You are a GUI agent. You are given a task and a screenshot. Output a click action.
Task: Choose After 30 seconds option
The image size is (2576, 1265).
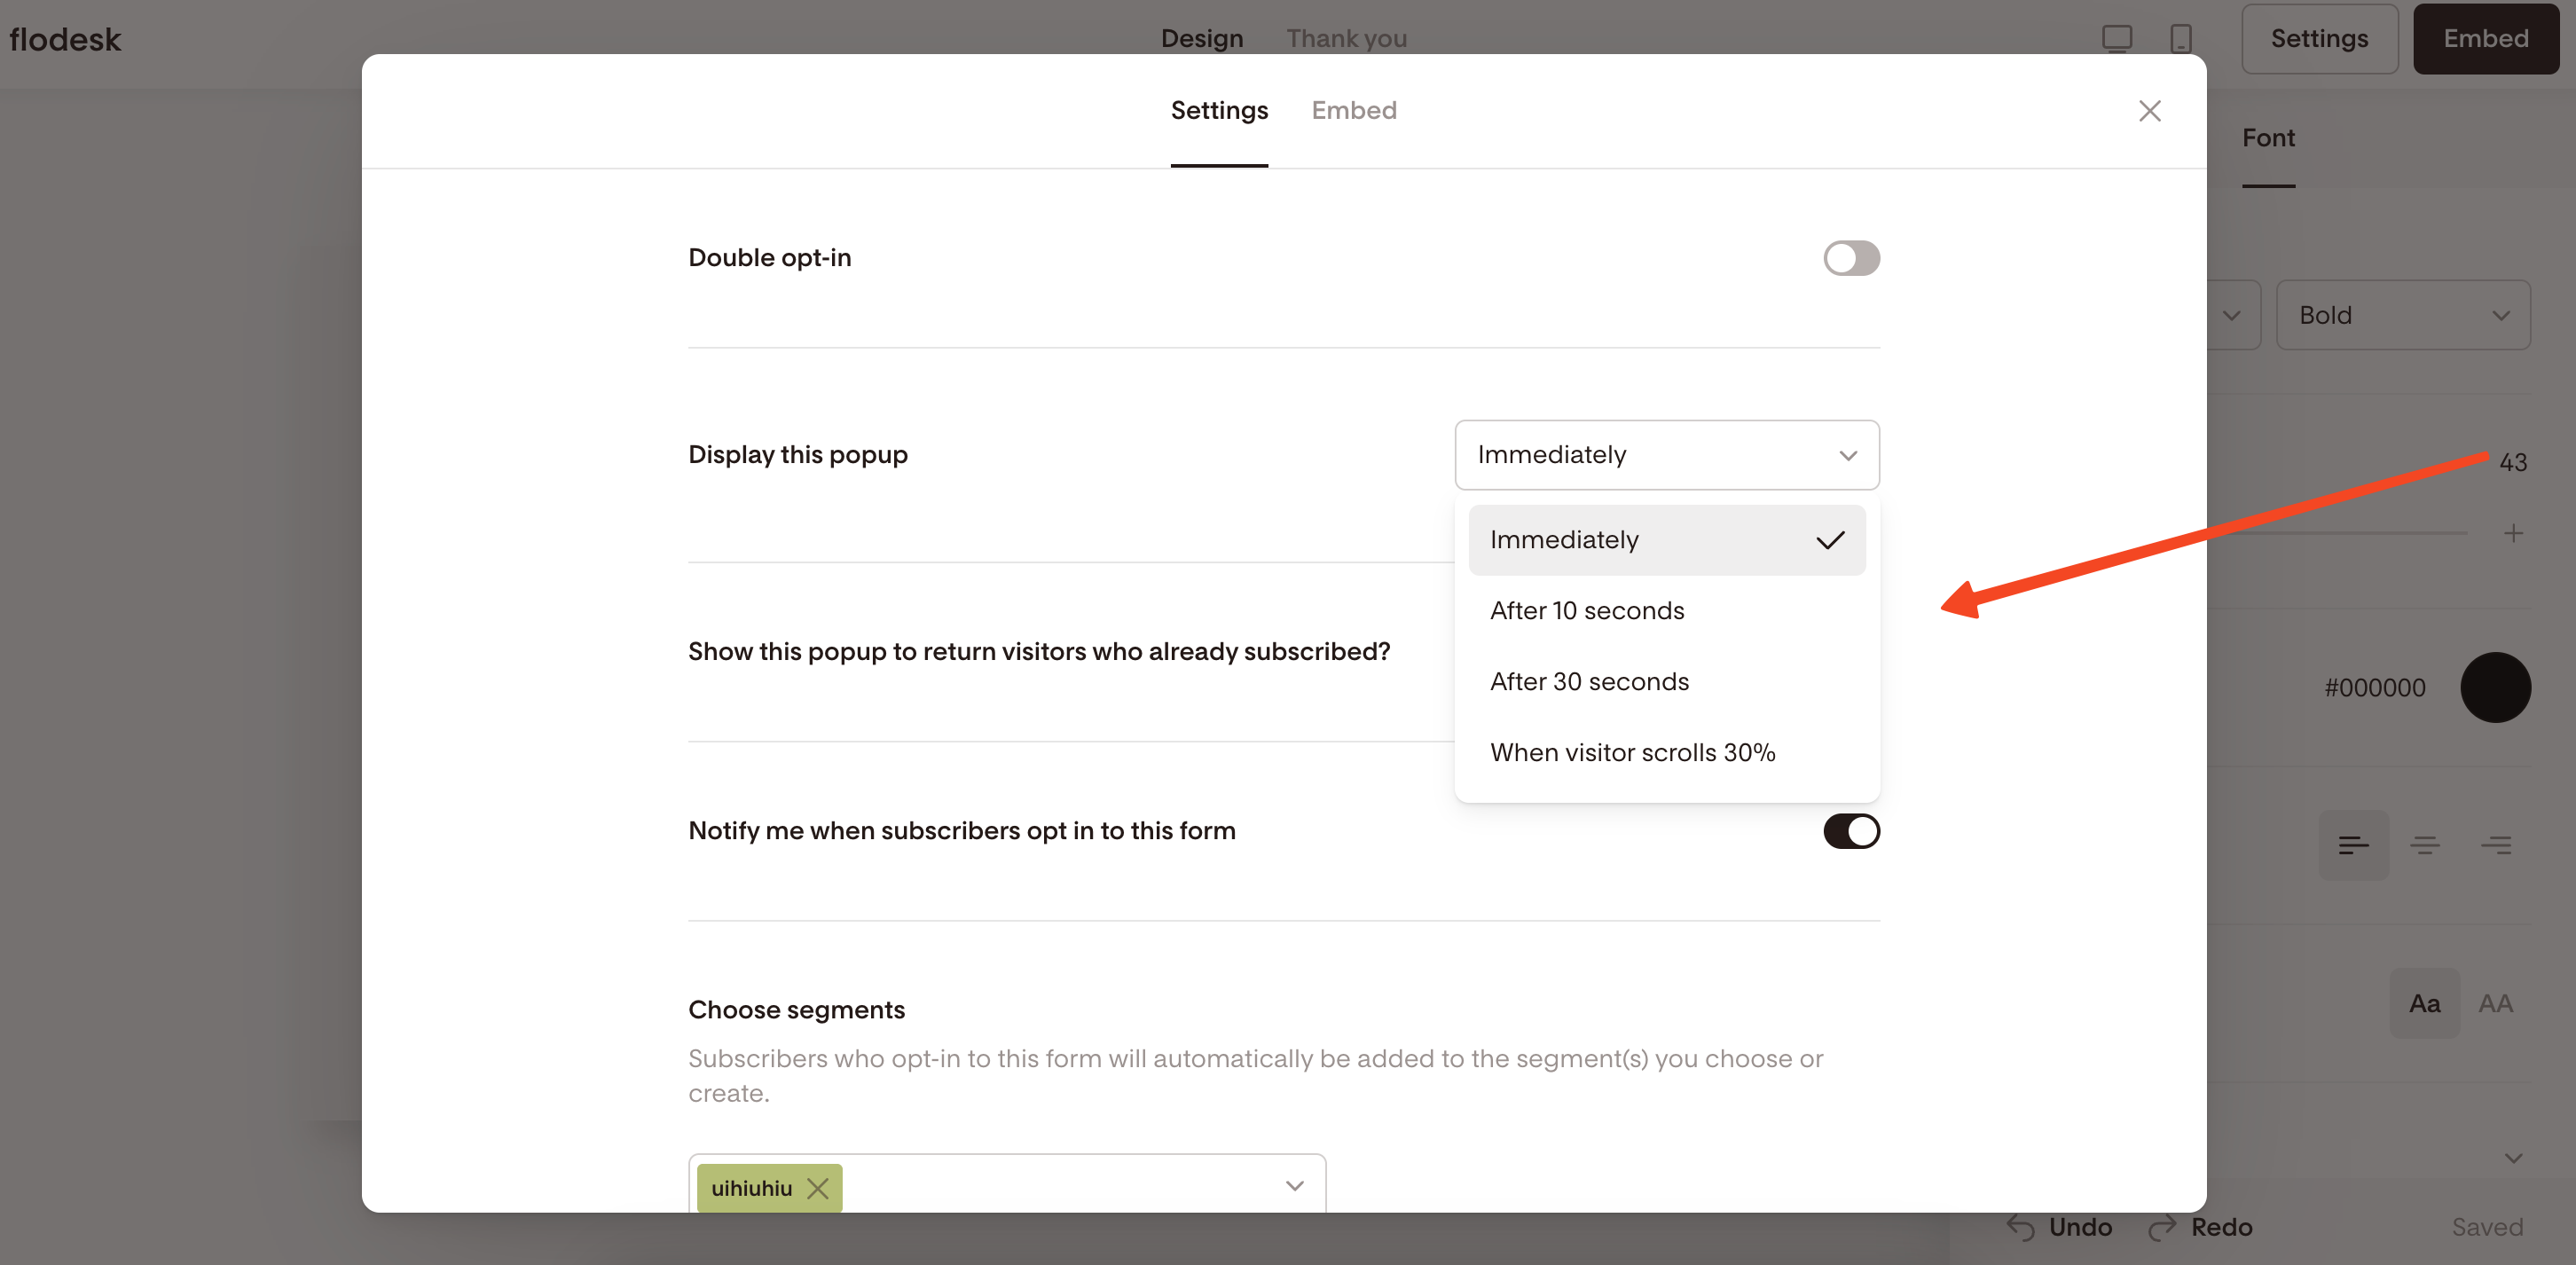click(1666, 682)
